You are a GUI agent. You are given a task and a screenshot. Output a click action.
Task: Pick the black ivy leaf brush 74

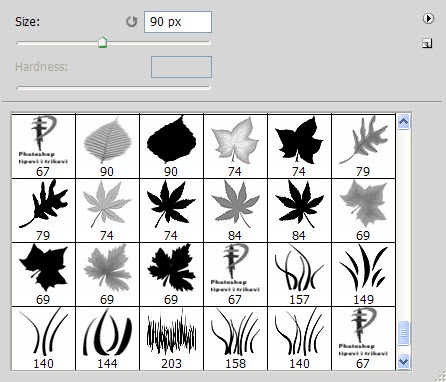point(299,146)
